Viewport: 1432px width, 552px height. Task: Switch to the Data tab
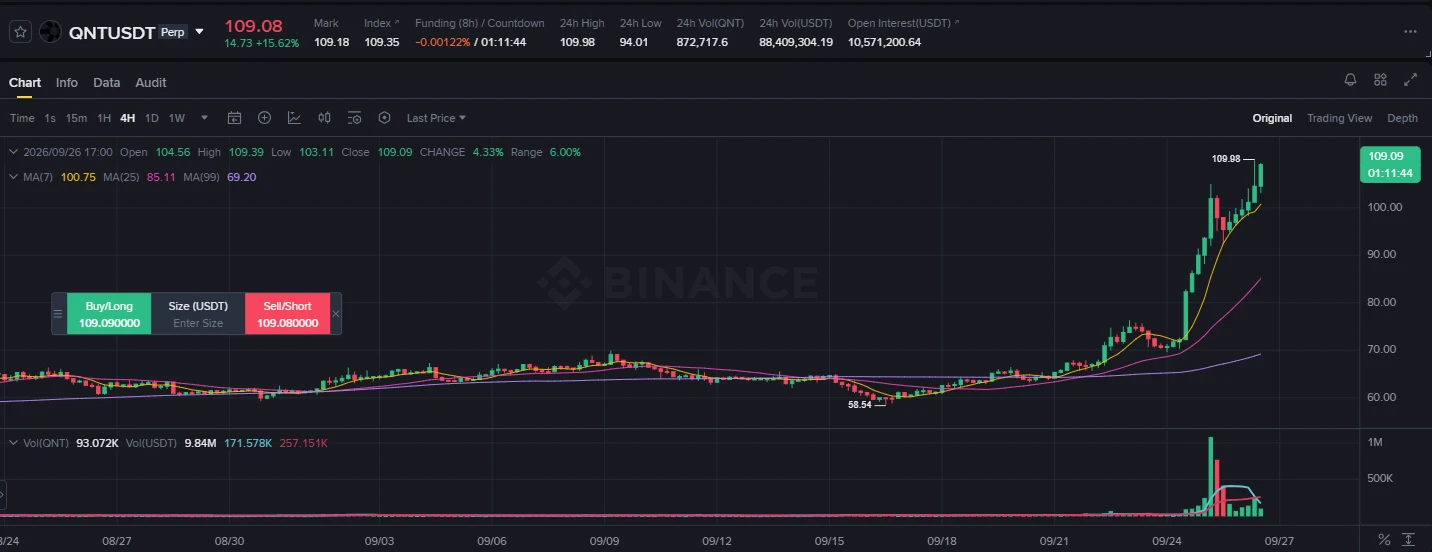[107, 83]
